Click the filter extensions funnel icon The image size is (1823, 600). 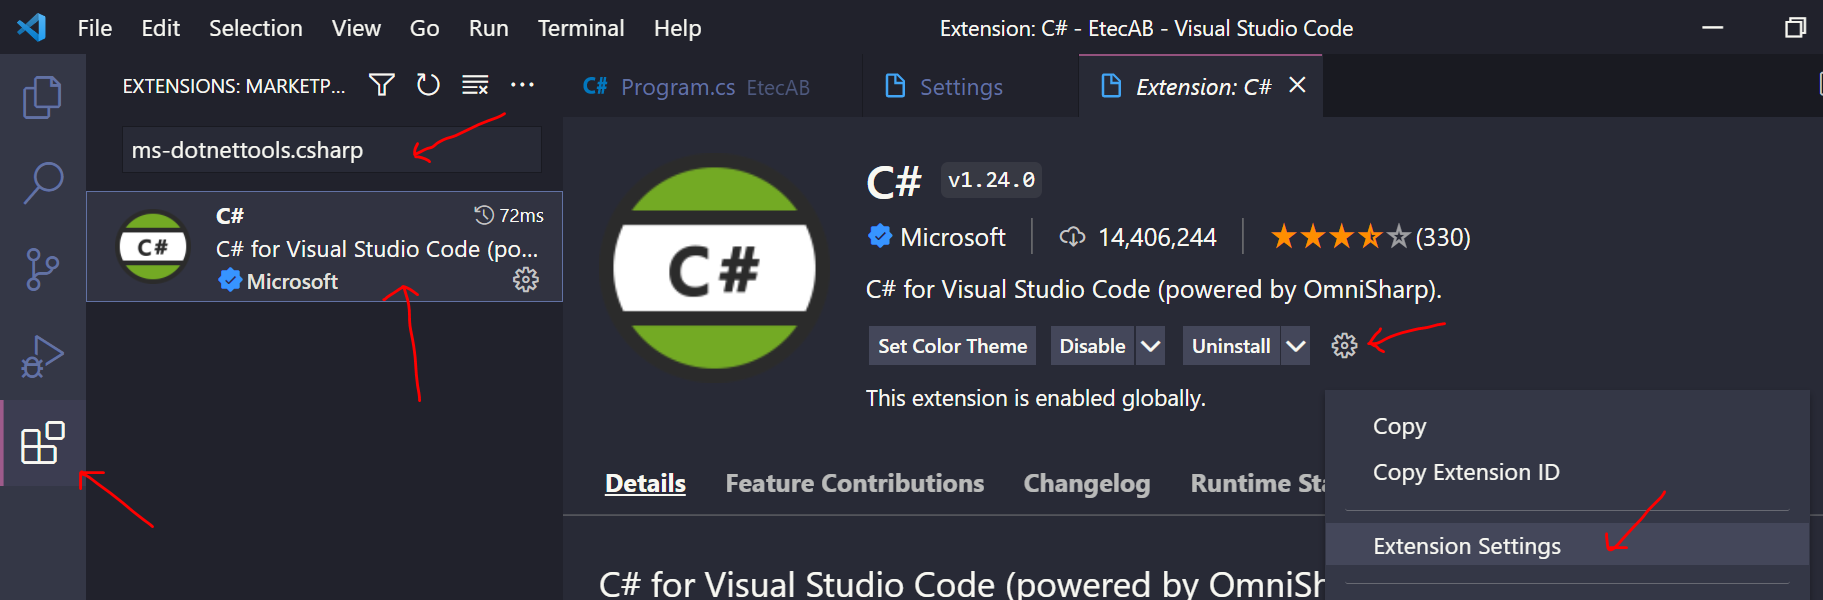[381, 85]
